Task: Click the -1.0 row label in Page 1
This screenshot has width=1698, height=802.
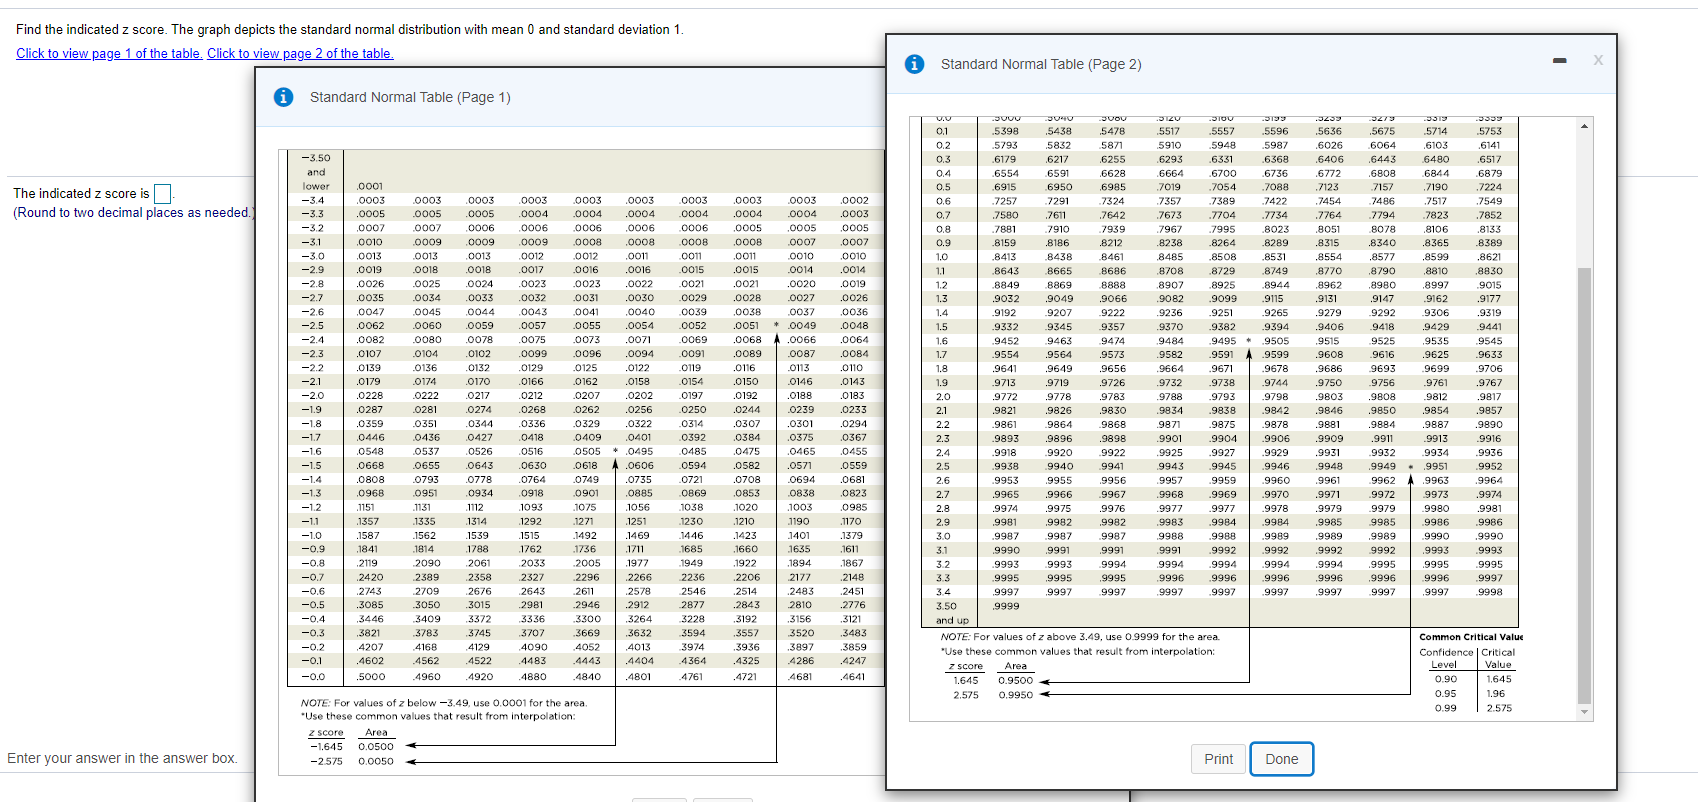Action: tap(313, 535)
